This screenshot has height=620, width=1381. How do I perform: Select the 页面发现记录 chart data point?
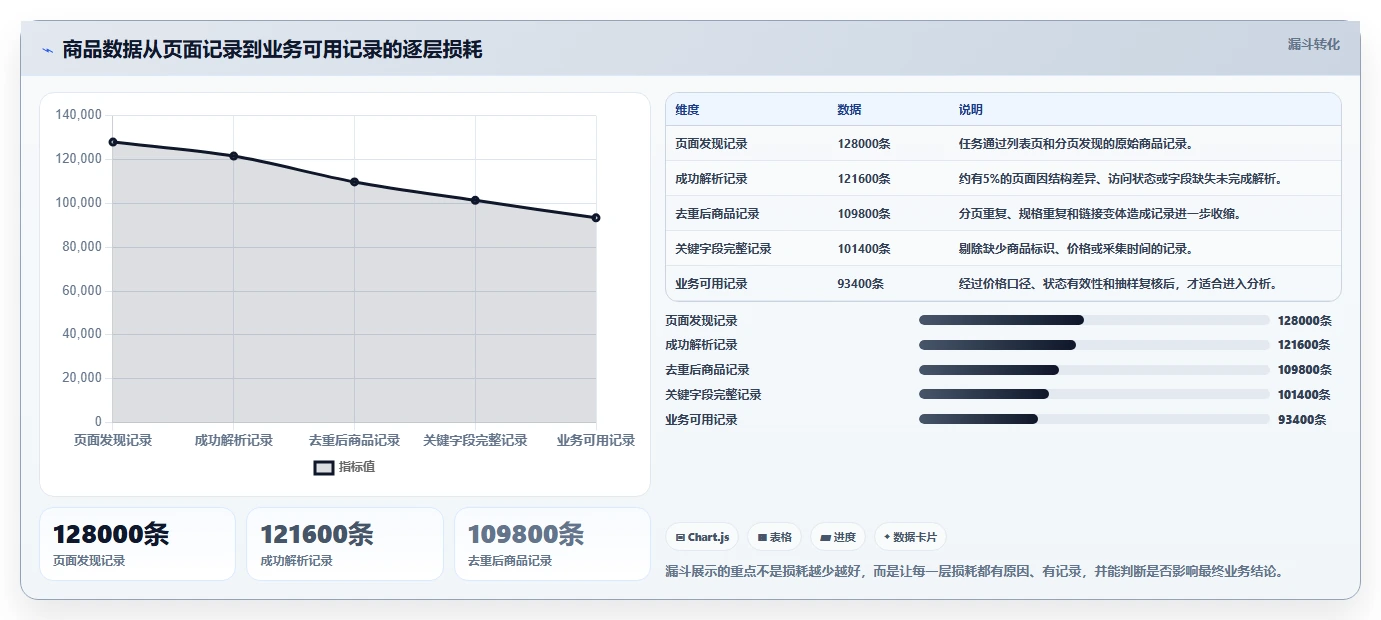tap(113, 142)
